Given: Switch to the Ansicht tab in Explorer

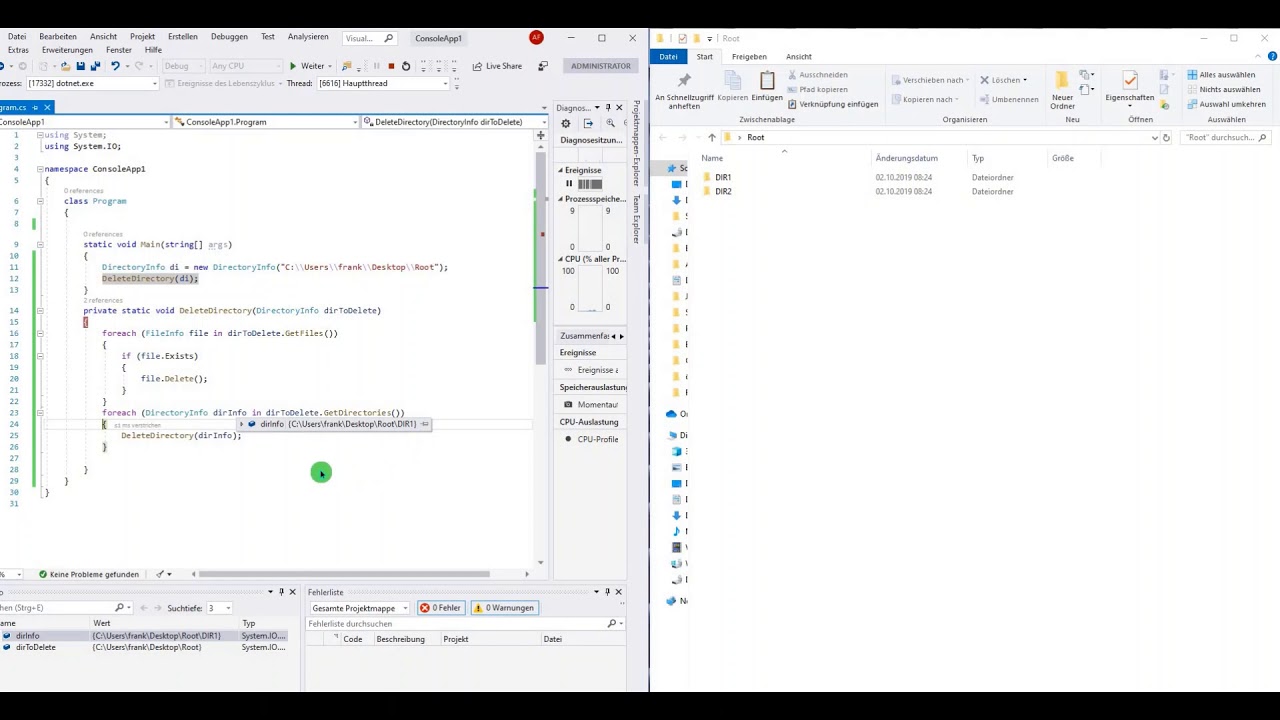Looking at the screenshot, I should [799, 57].
